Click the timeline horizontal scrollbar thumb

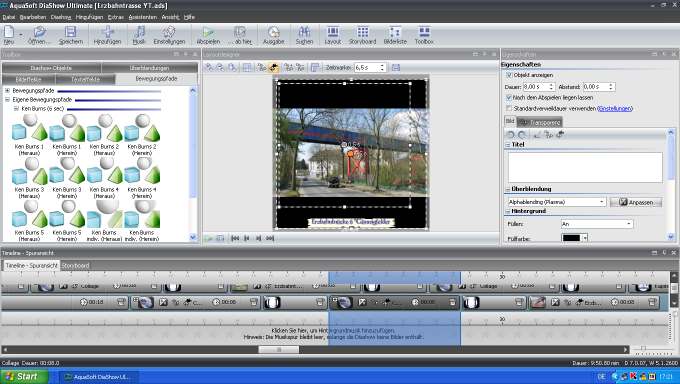click(279, 349)
